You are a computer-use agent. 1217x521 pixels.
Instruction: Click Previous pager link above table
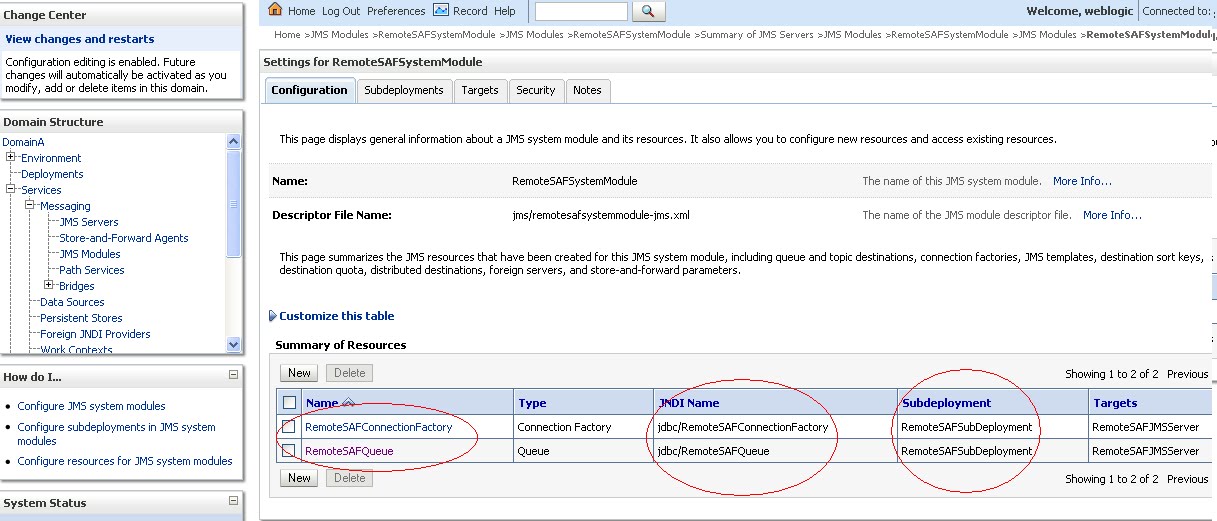point(1188,374)
